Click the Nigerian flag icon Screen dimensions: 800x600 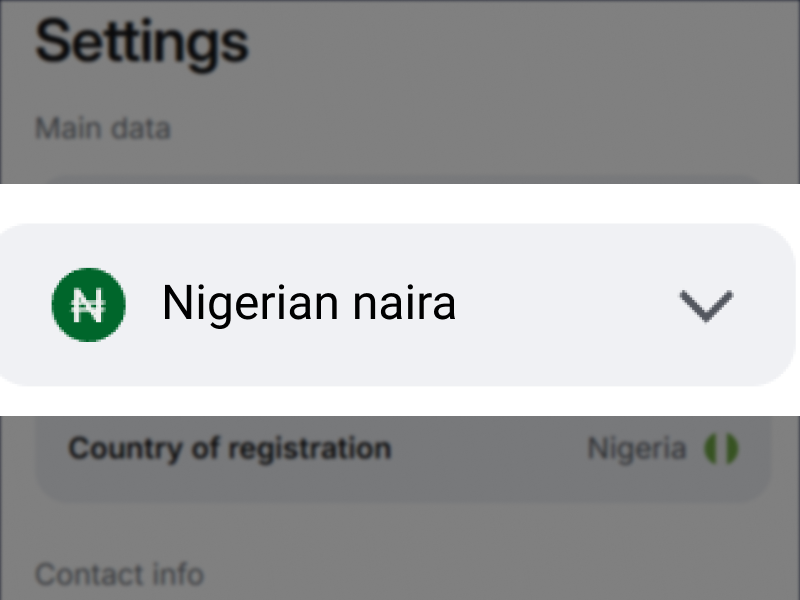[x=720, y=449]
